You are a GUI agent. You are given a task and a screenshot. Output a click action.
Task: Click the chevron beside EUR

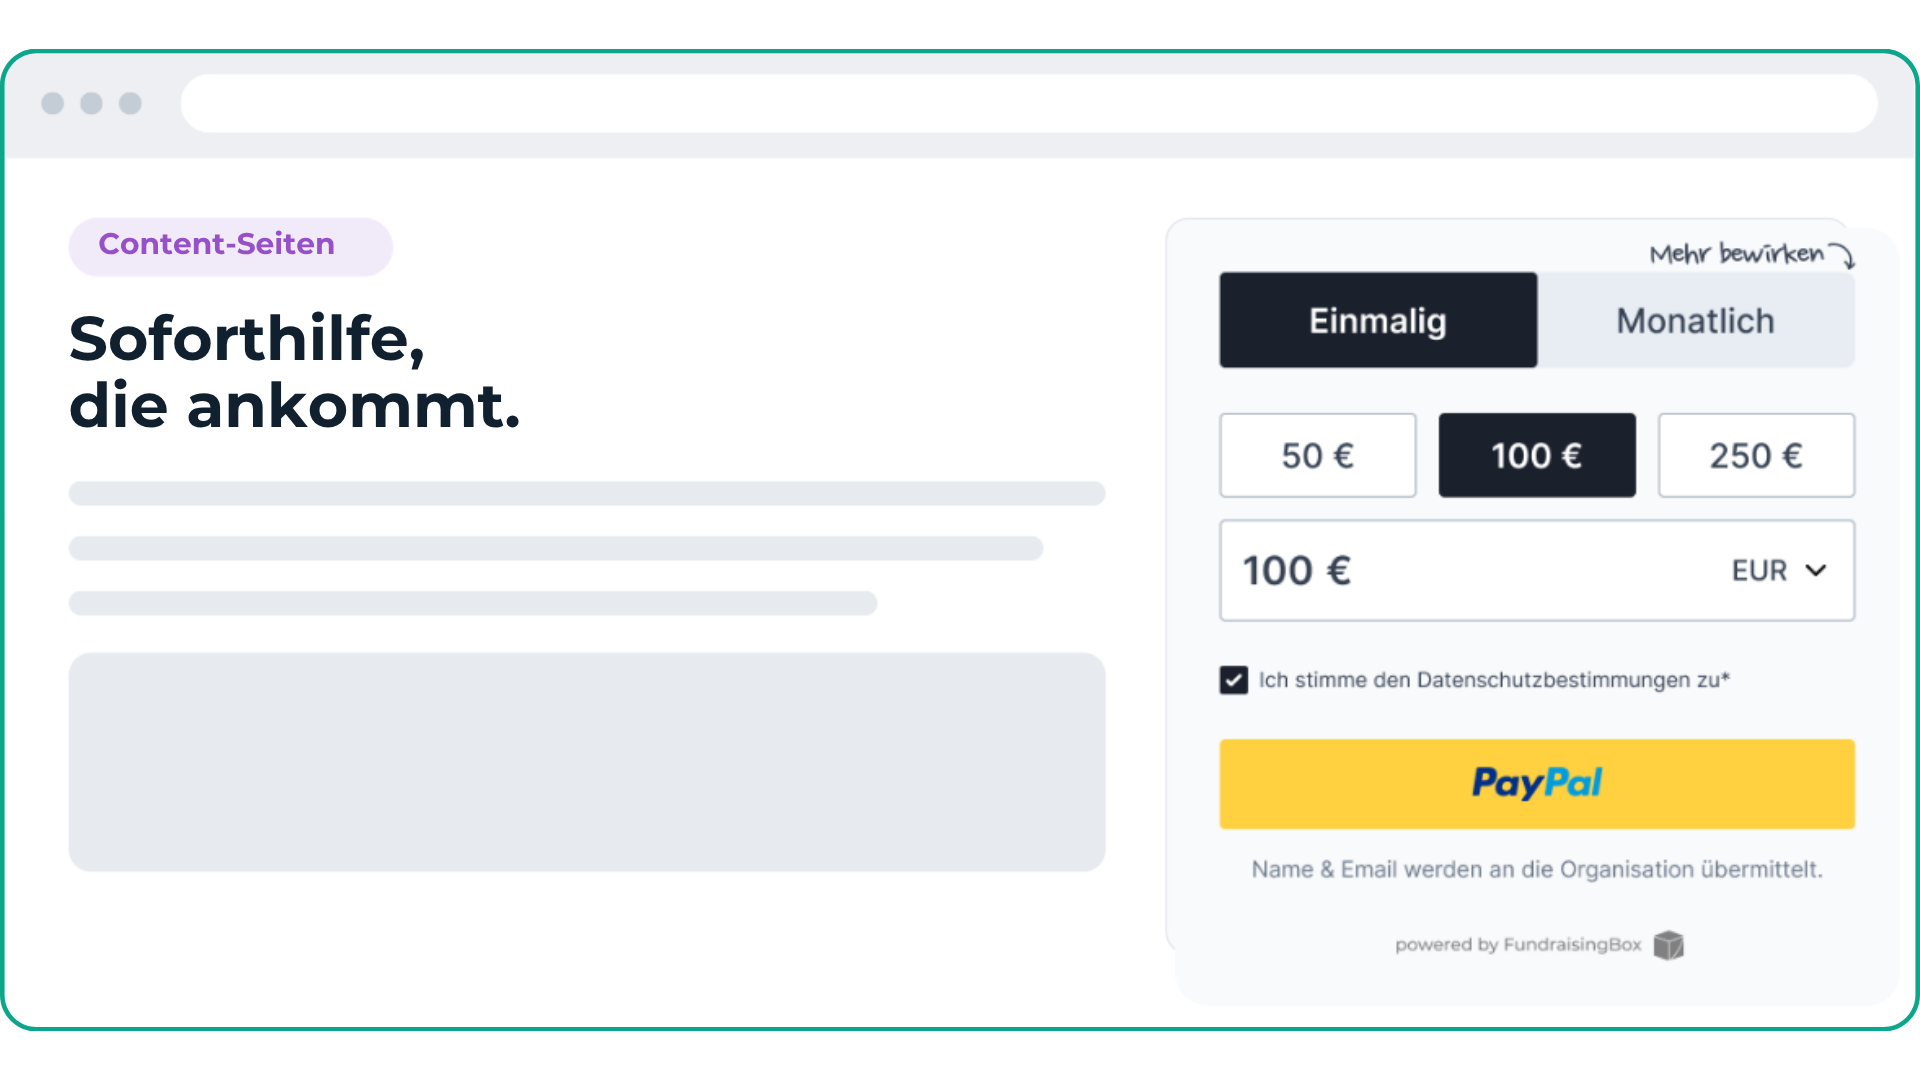[x=1816, y=570]
